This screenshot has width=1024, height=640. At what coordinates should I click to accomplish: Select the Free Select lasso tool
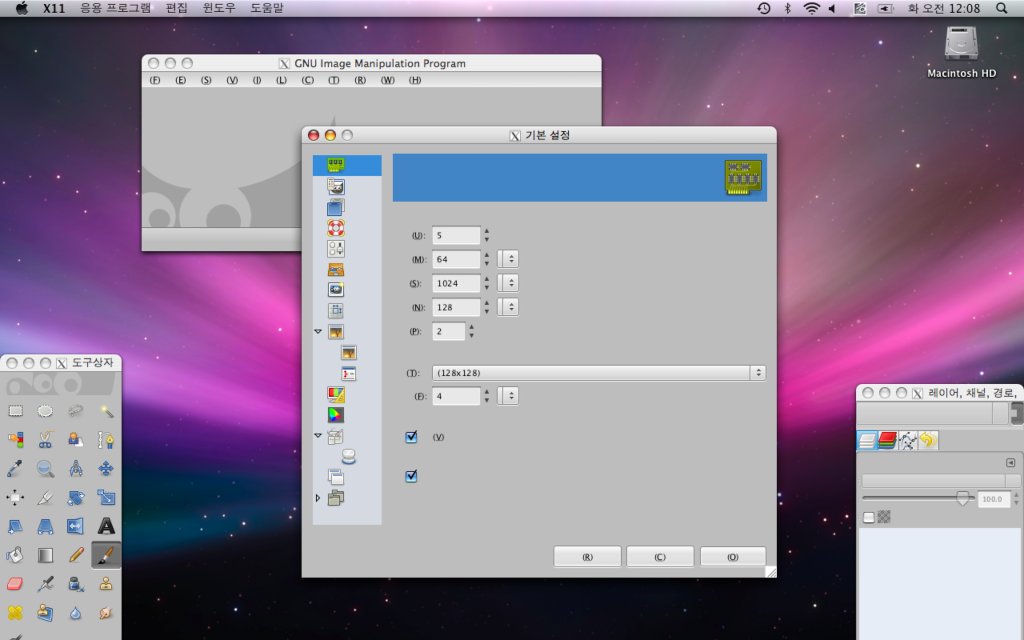pyautogui.click(x=76, y=411)
